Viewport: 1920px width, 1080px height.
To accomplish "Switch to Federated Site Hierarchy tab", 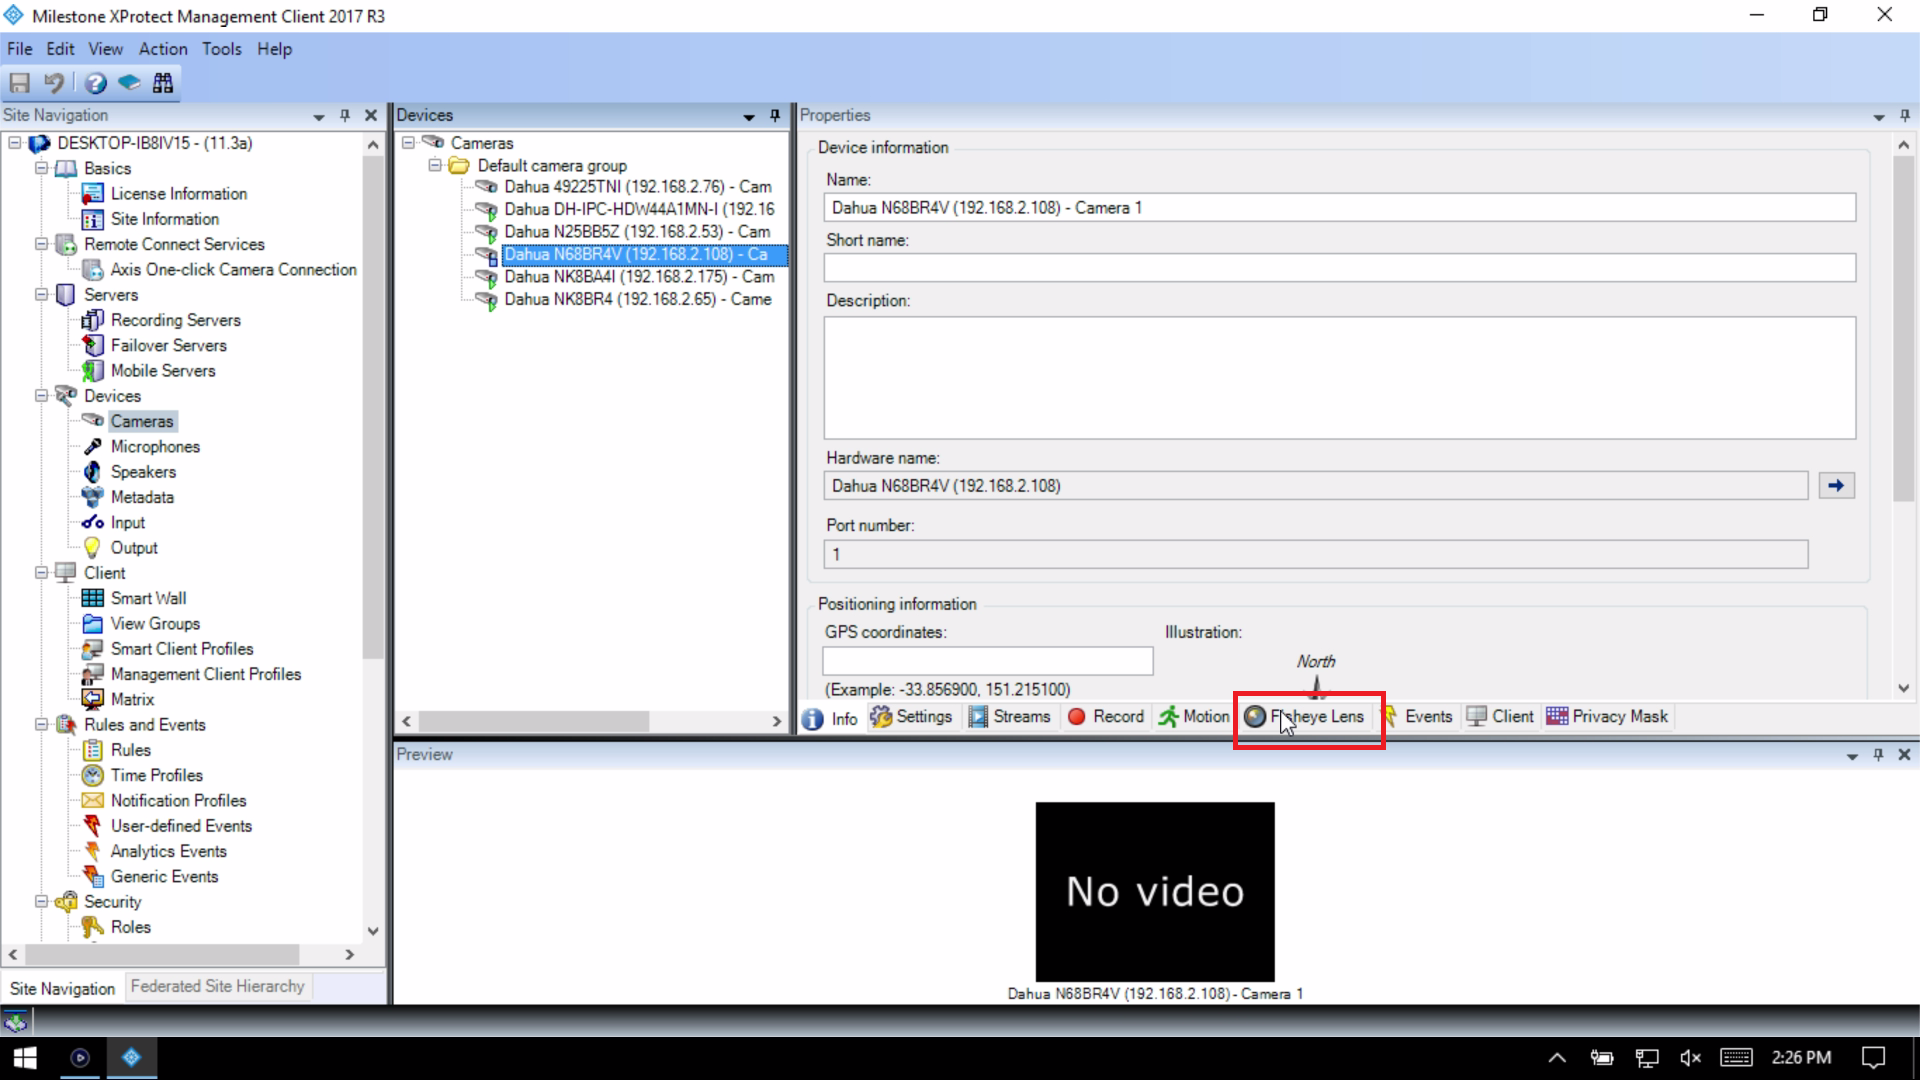I will 217,986.
